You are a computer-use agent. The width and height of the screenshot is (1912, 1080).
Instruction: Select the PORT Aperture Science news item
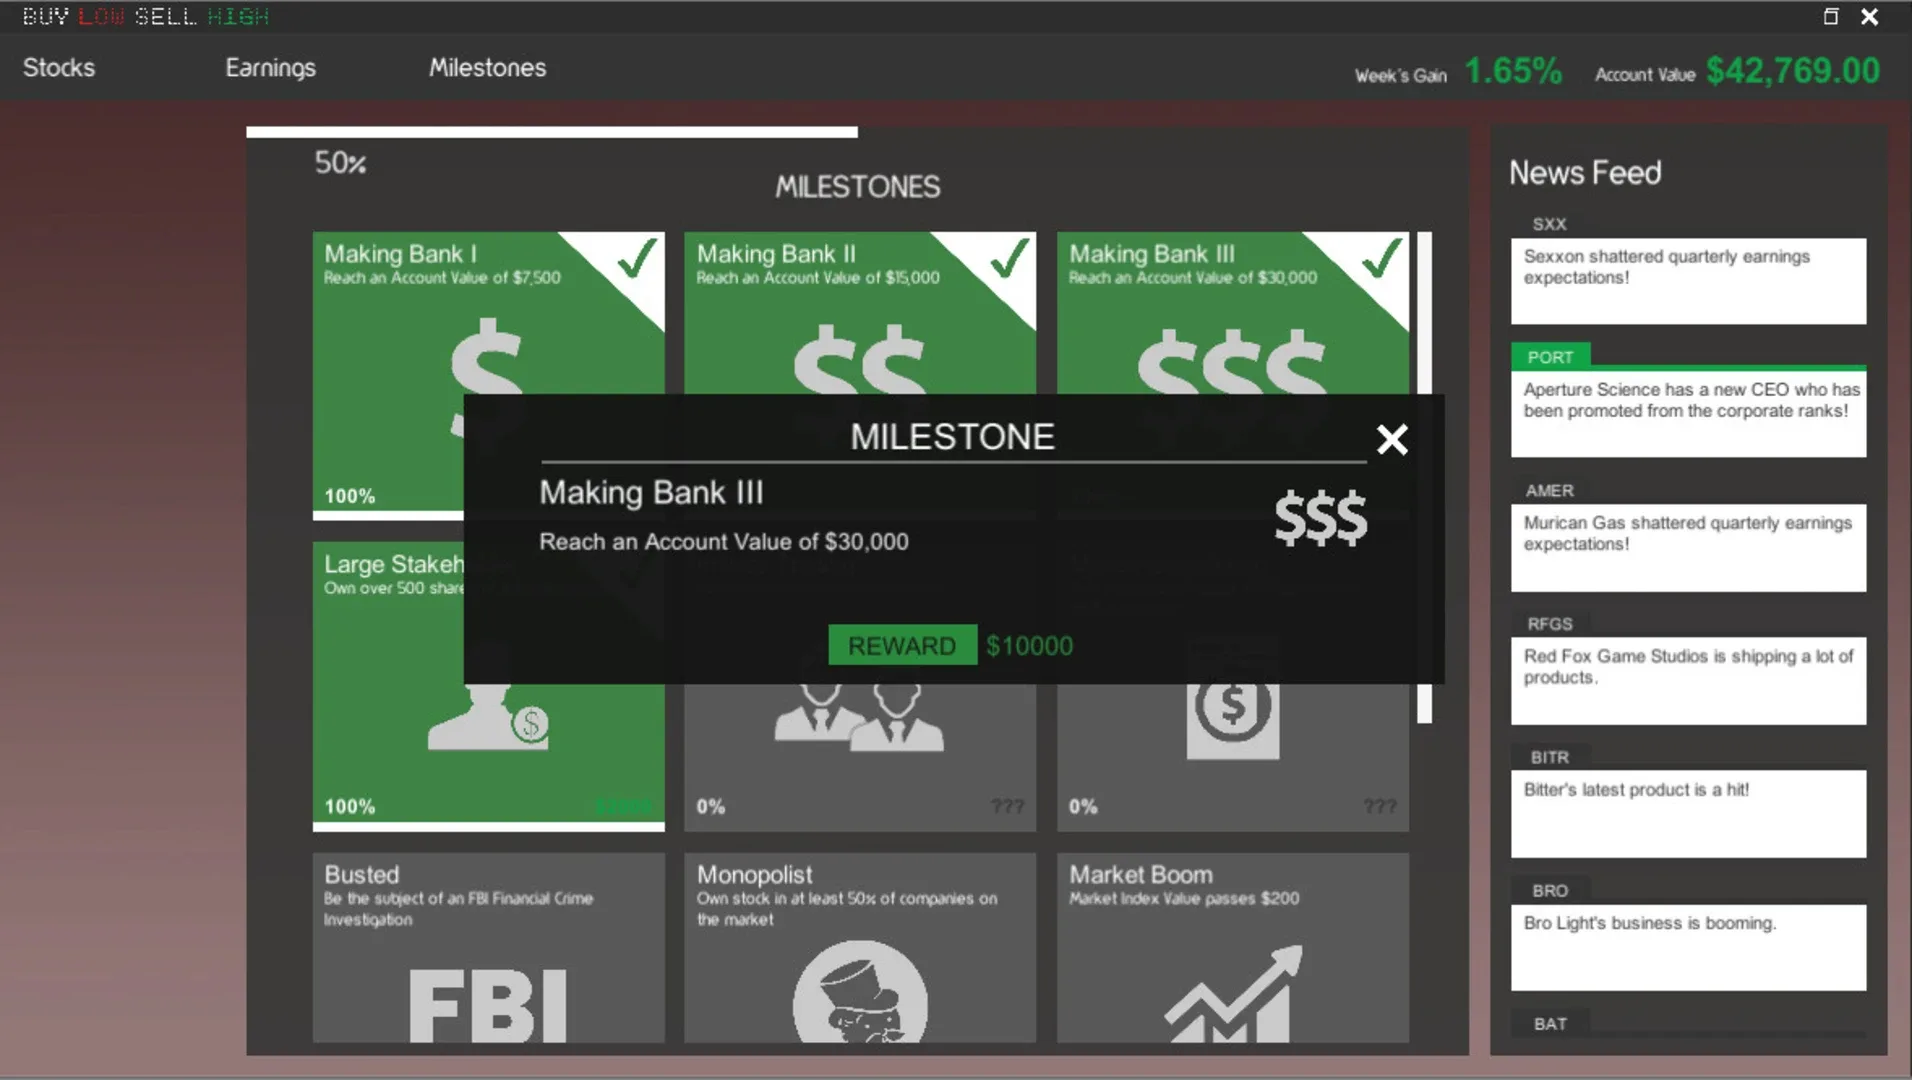(x=1687, y=412)
